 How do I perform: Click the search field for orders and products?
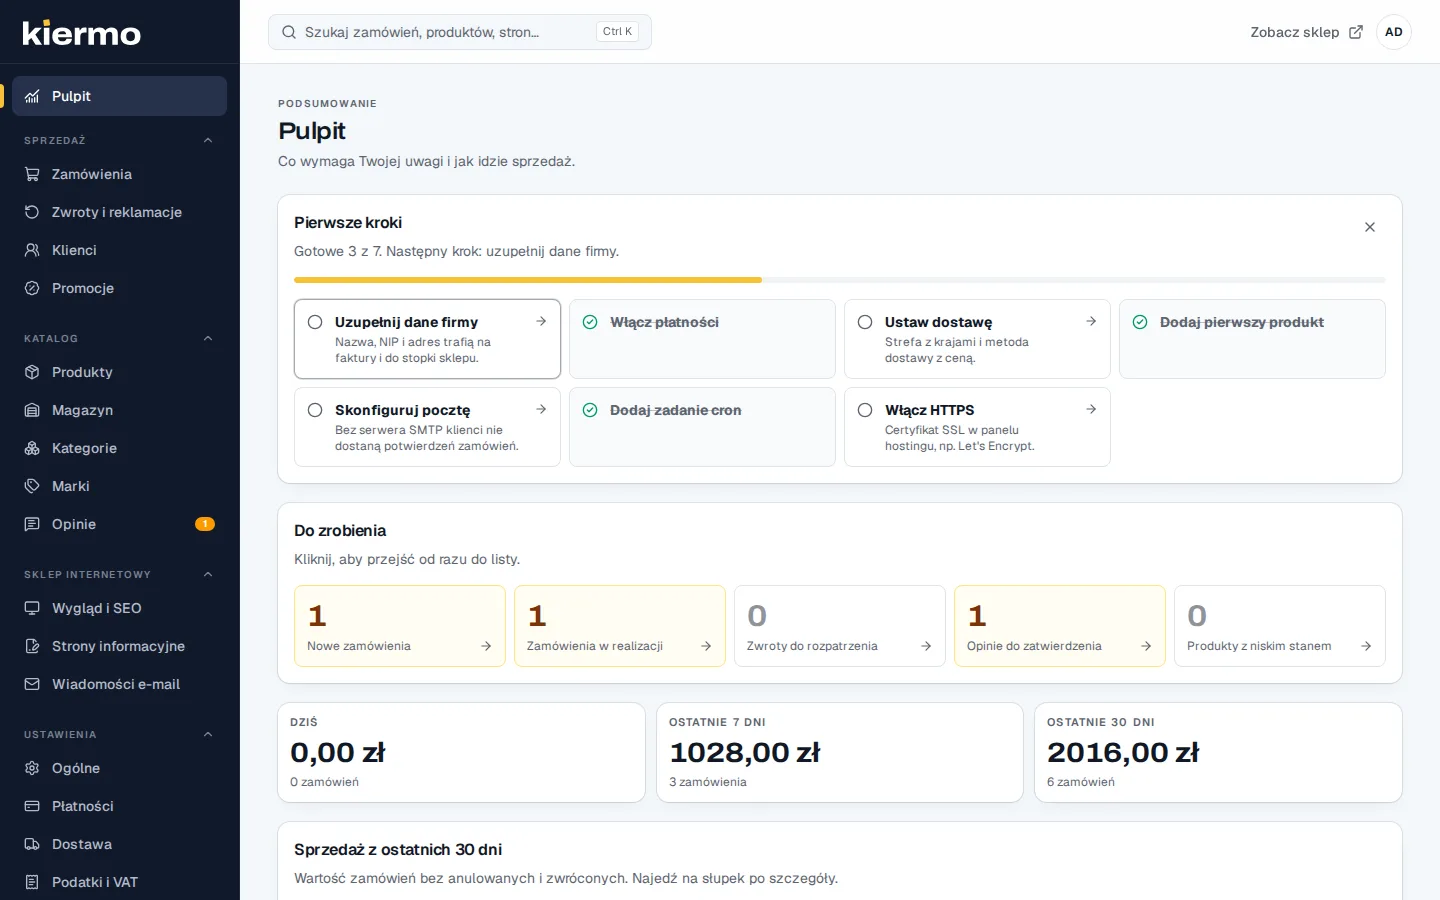click(460, 32)
